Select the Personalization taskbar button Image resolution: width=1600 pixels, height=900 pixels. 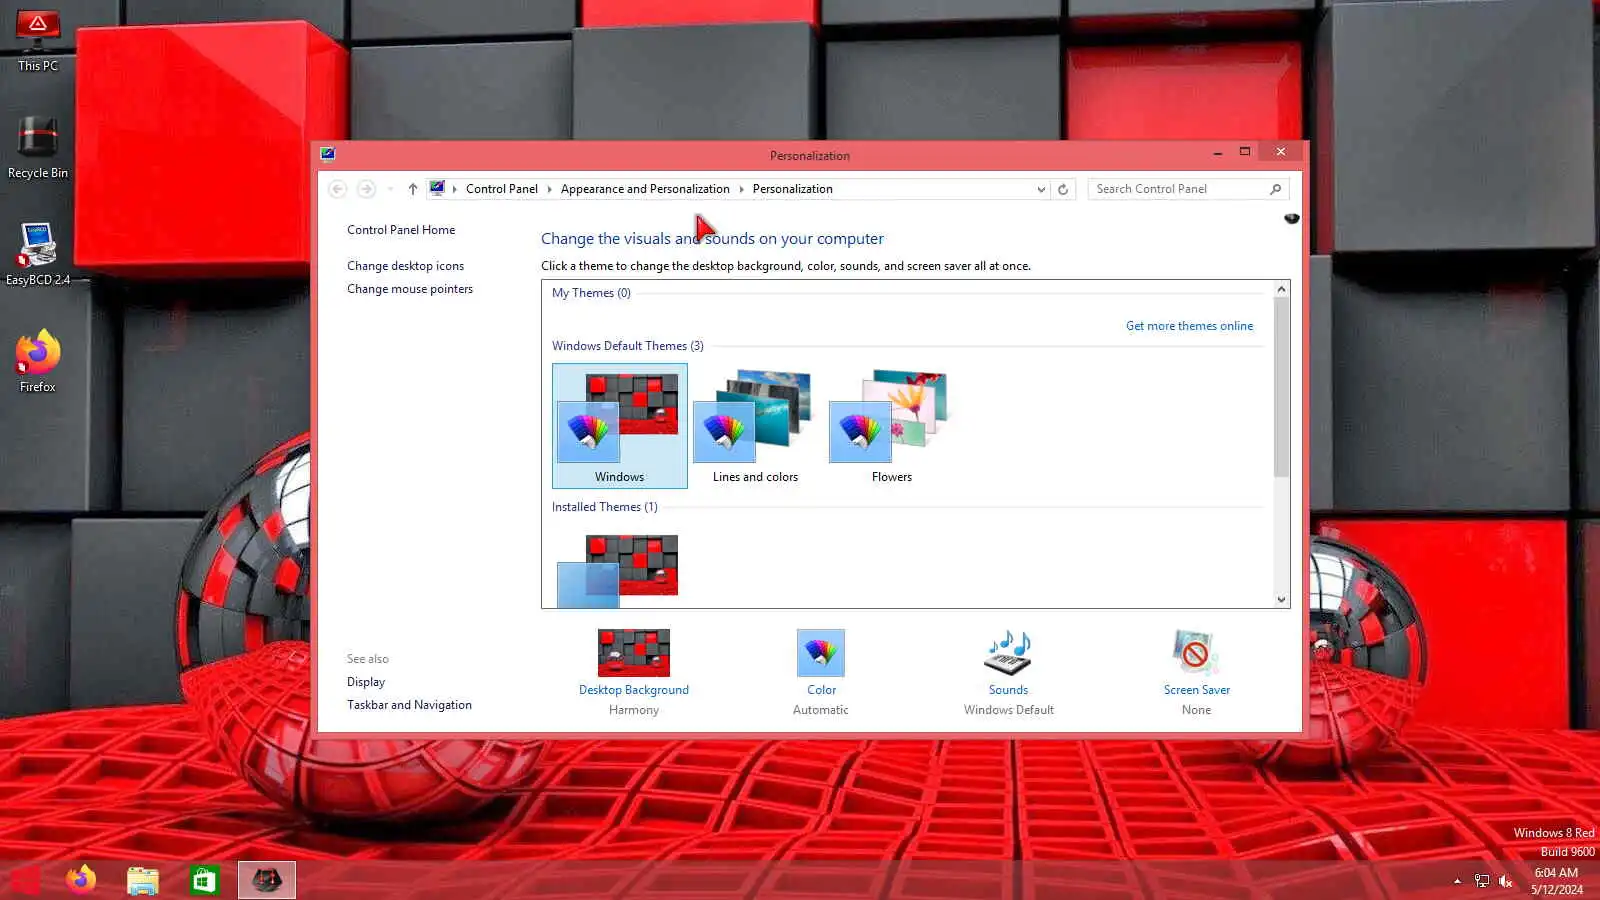(267, 880)
